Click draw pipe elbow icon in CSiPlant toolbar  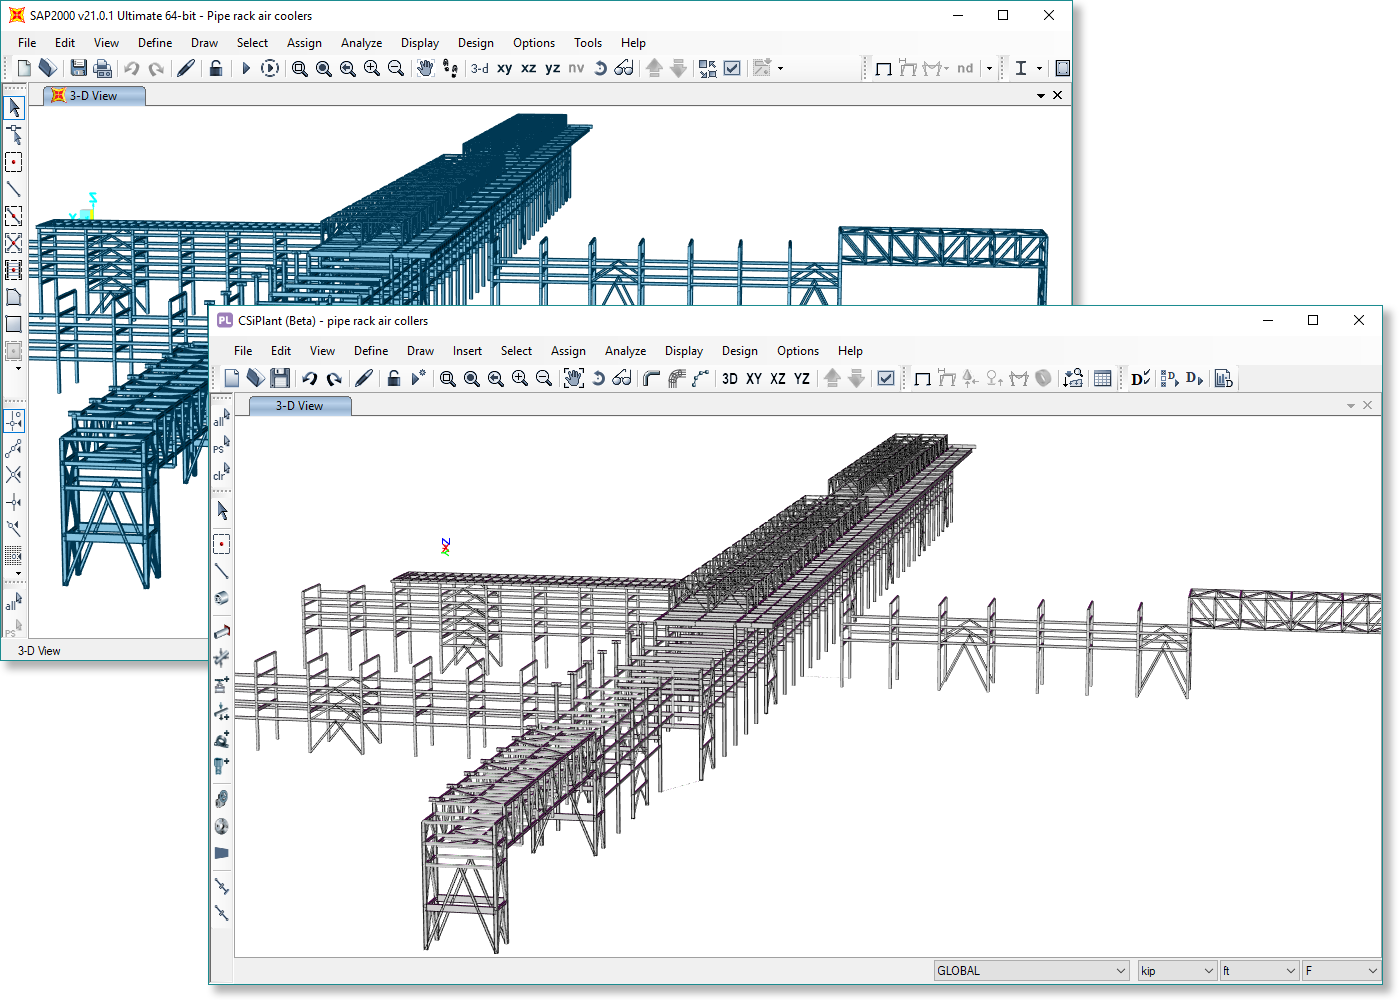point(652,378)
